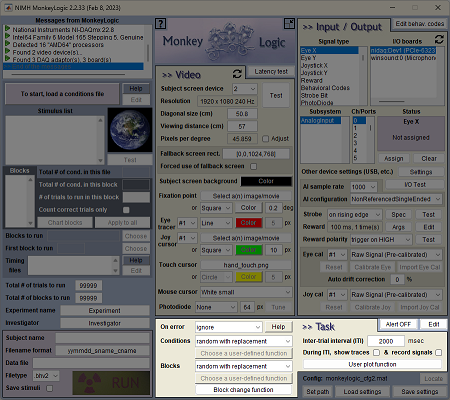This screenshot has height=400, width=450.
Task: Enable show traces during ITI
Action: coord(376,353)
